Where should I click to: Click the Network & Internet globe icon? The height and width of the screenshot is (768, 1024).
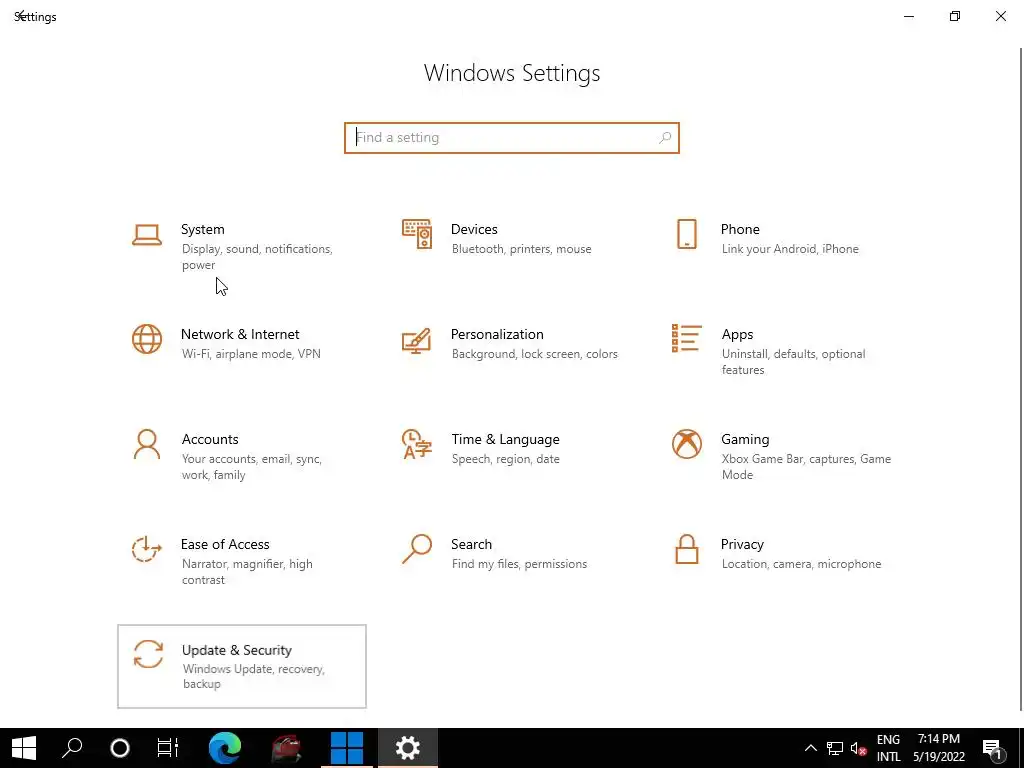[x=147, y=339]
